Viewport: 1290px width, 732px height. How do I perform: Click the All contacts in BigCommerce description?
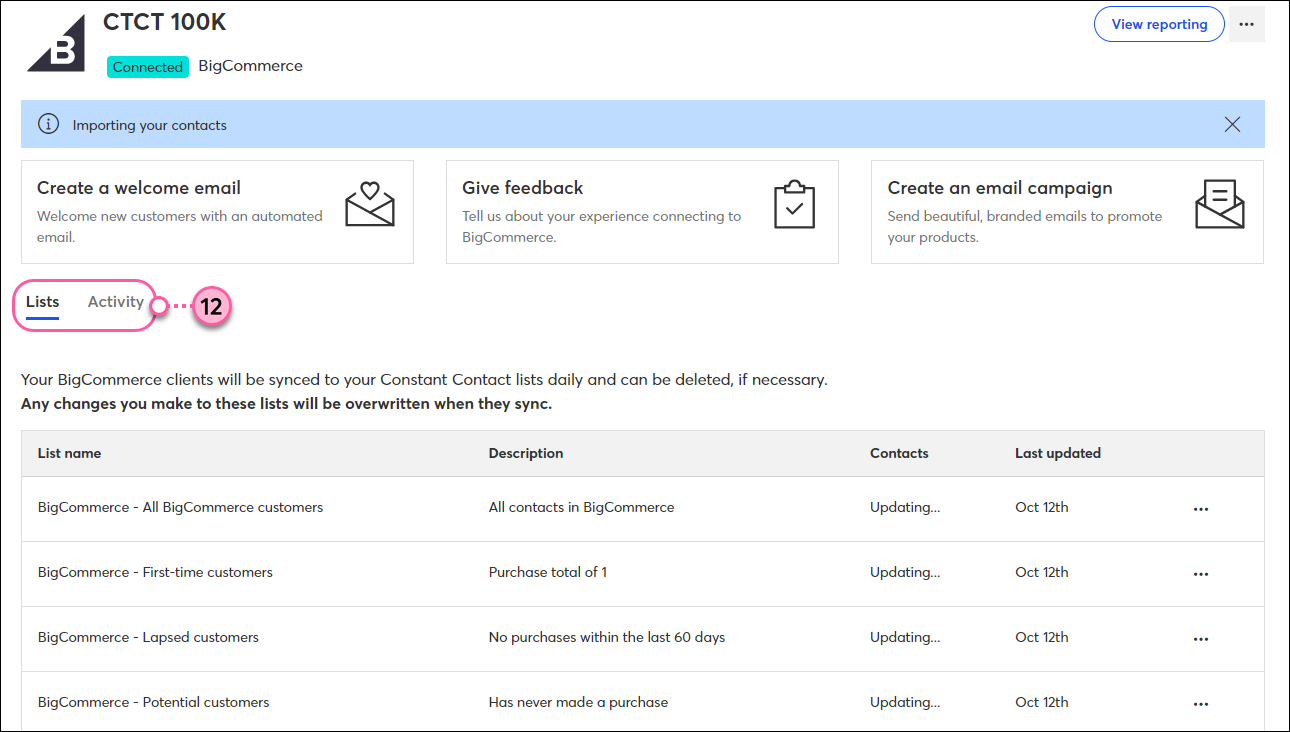[582, 507]
